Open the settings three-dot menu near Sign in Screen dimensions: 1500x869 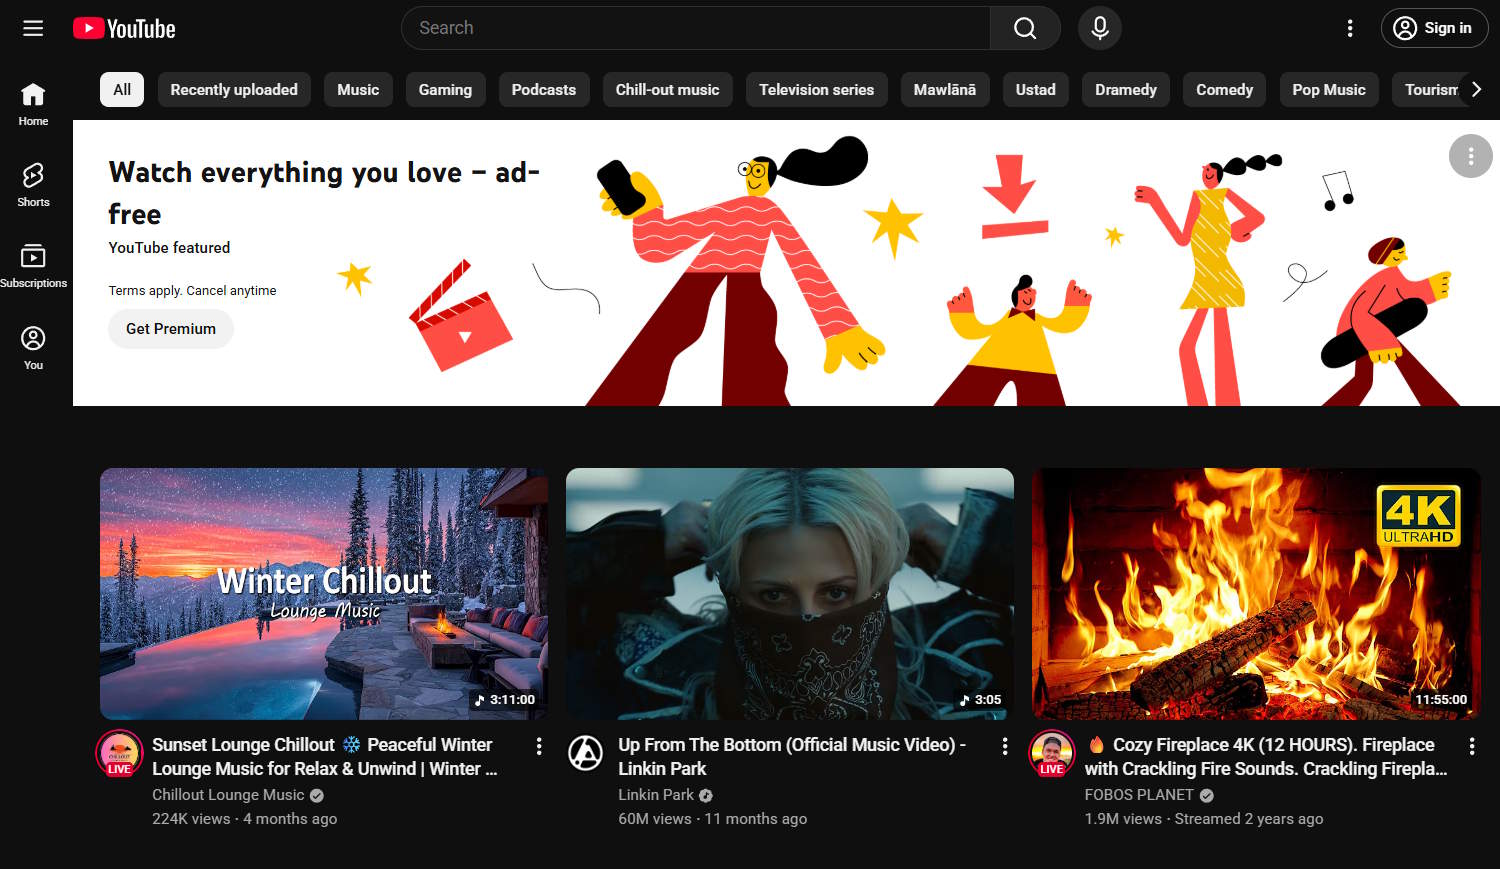(1350, 28)
